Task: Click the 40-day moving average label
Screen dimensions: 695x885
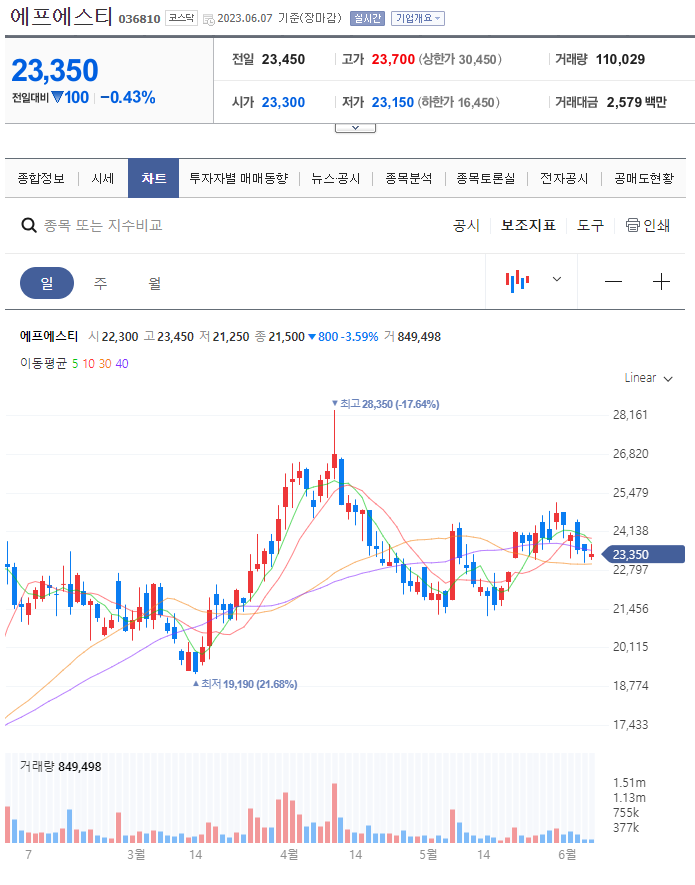Action: [122, 364]
